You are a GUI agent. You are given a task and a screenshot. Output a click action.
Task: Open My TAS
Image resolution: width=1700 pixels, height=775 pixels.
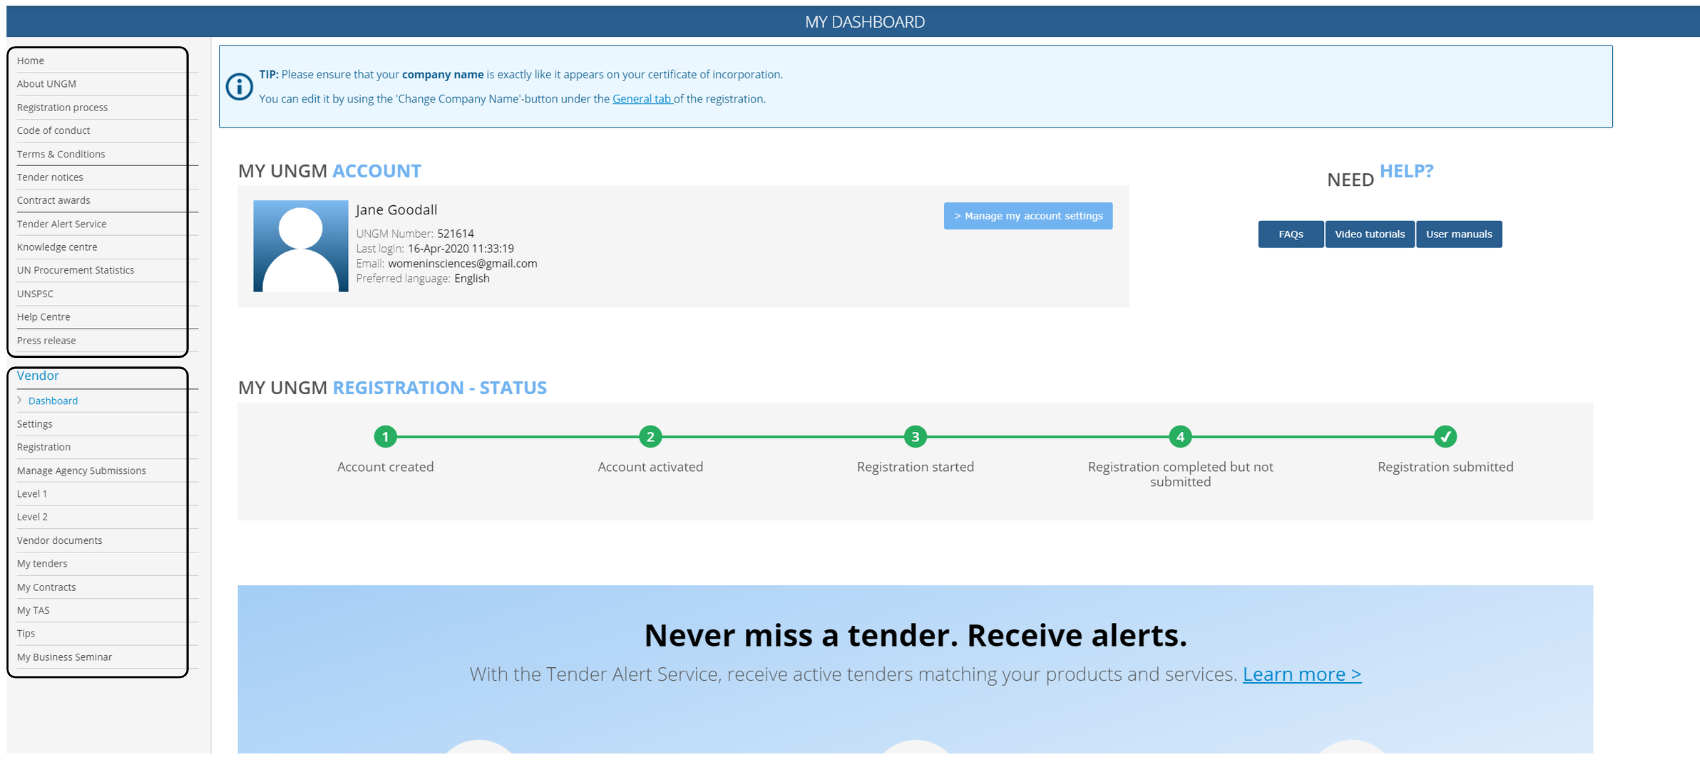tap(33, 610)
